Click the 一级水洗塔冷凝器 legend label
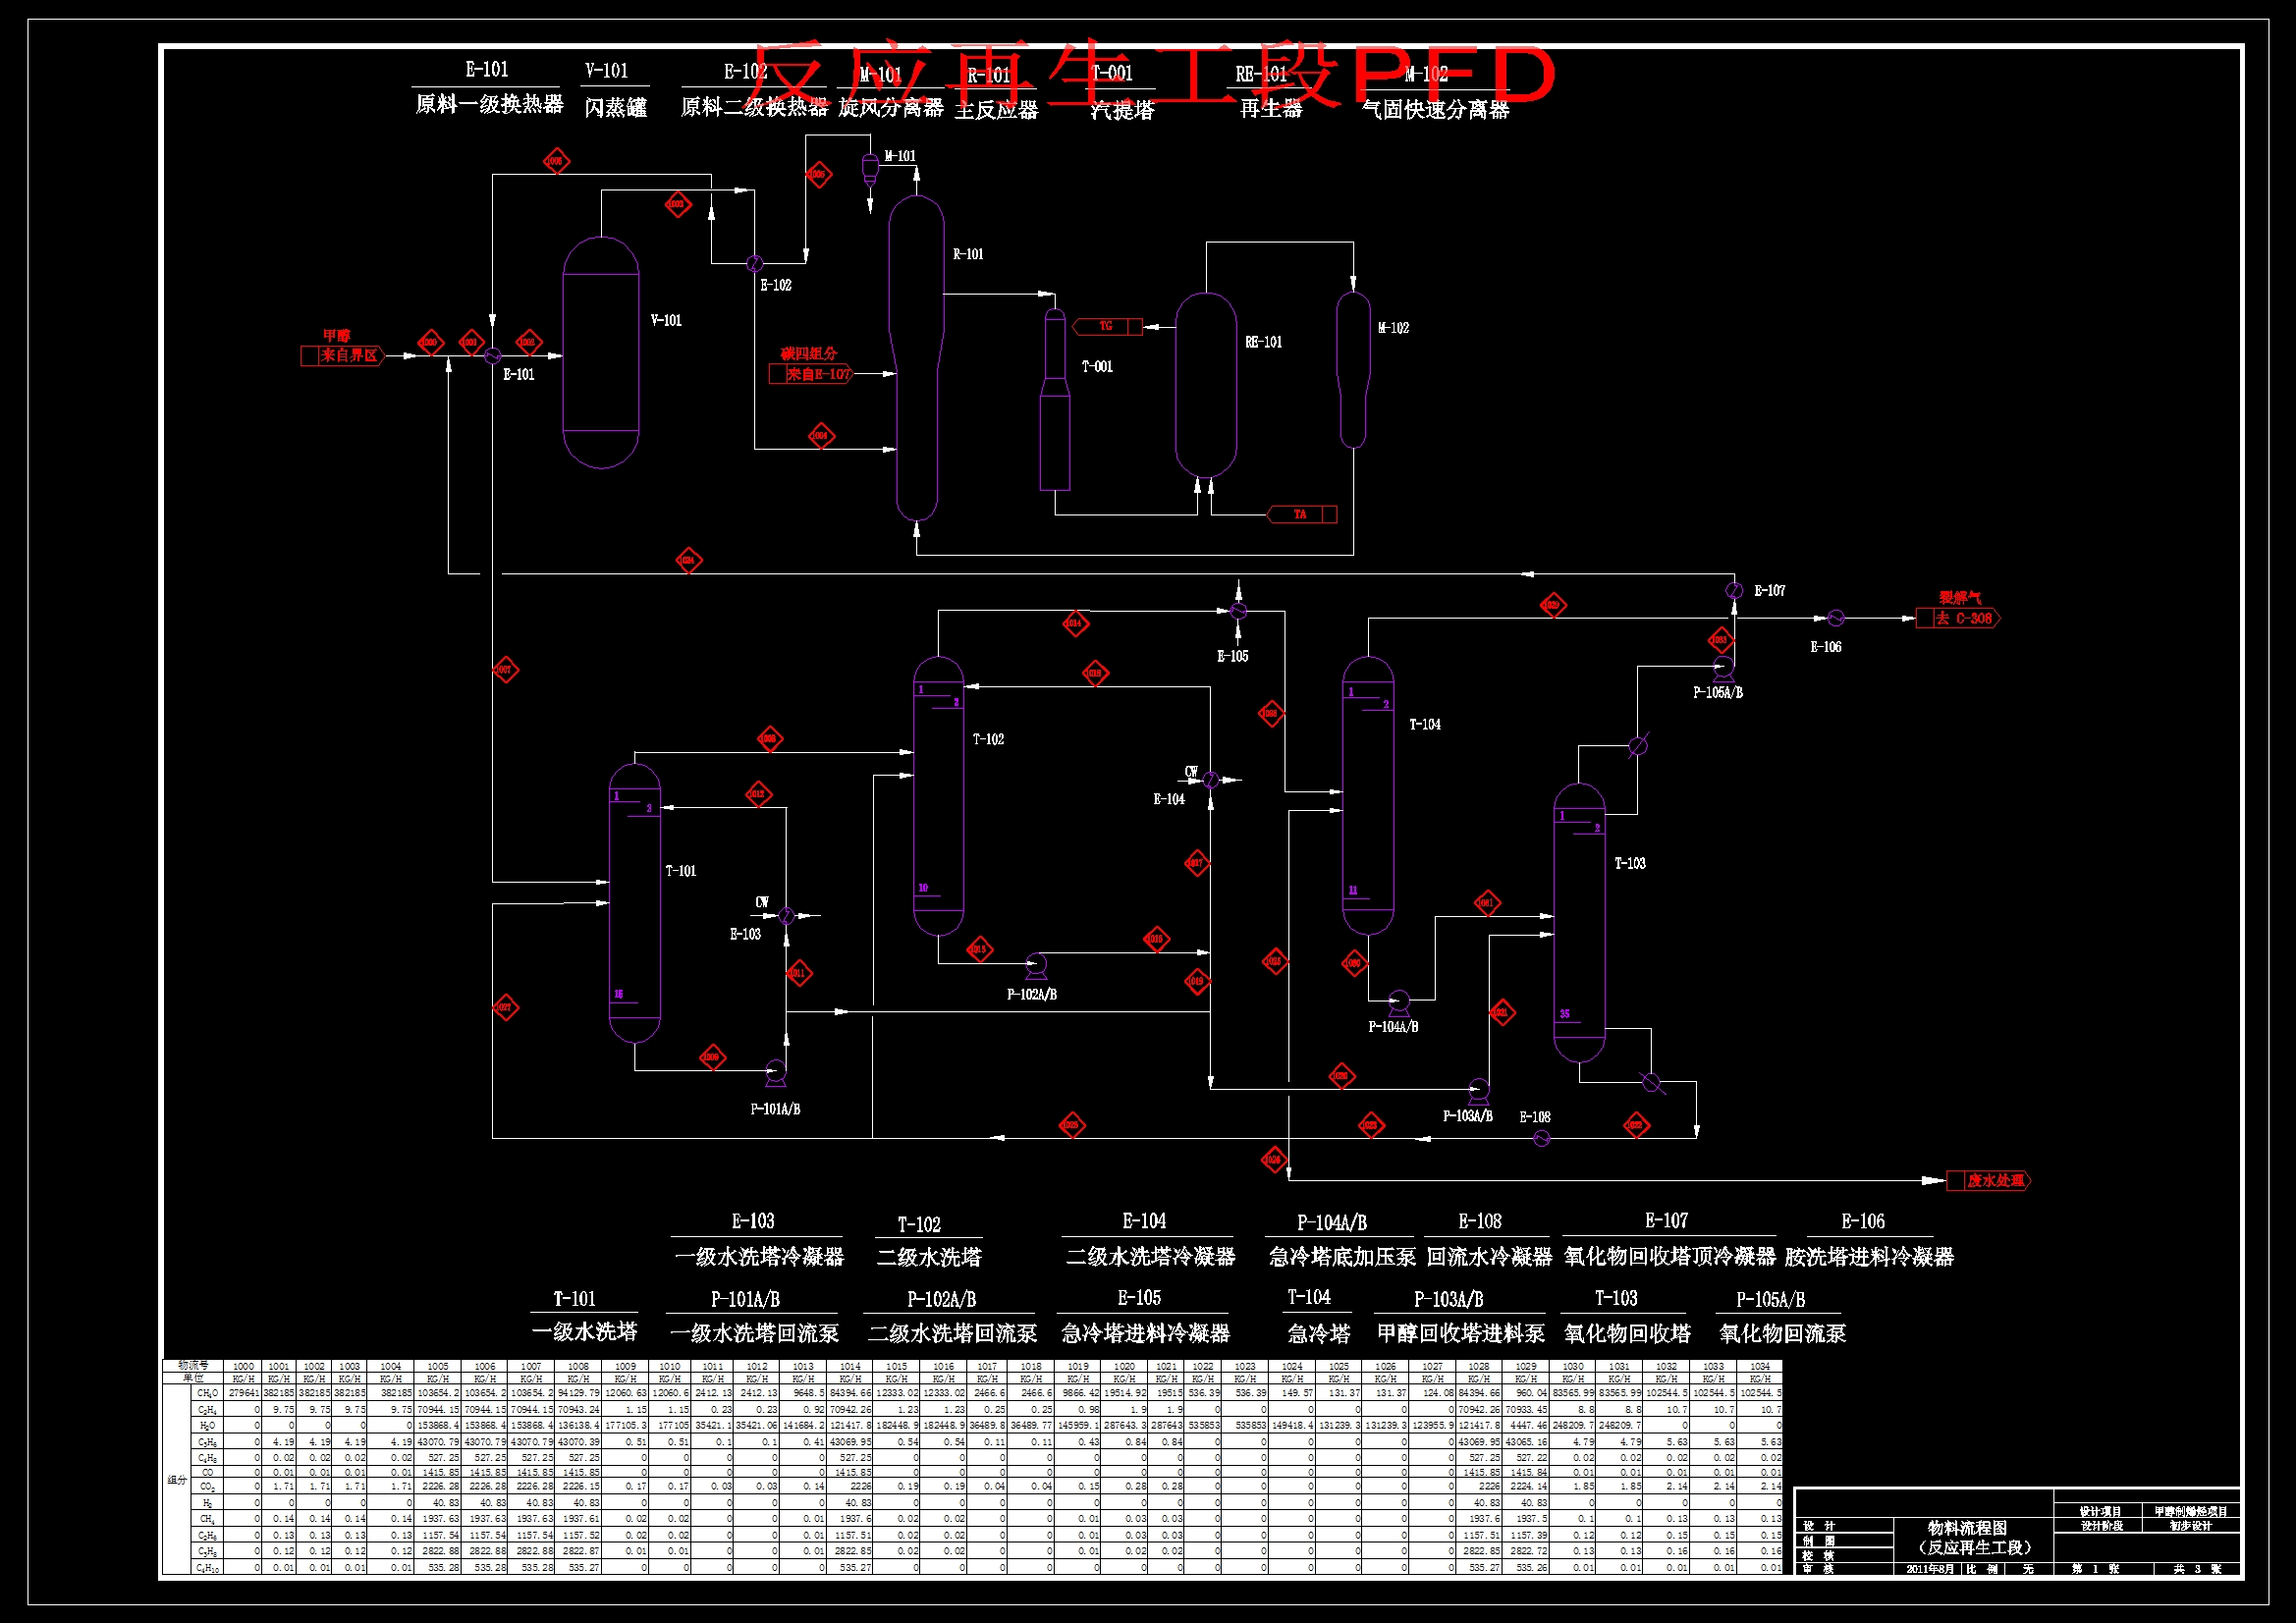Viewport: 2296px width, 1623px height. (x=759, y=1258)
